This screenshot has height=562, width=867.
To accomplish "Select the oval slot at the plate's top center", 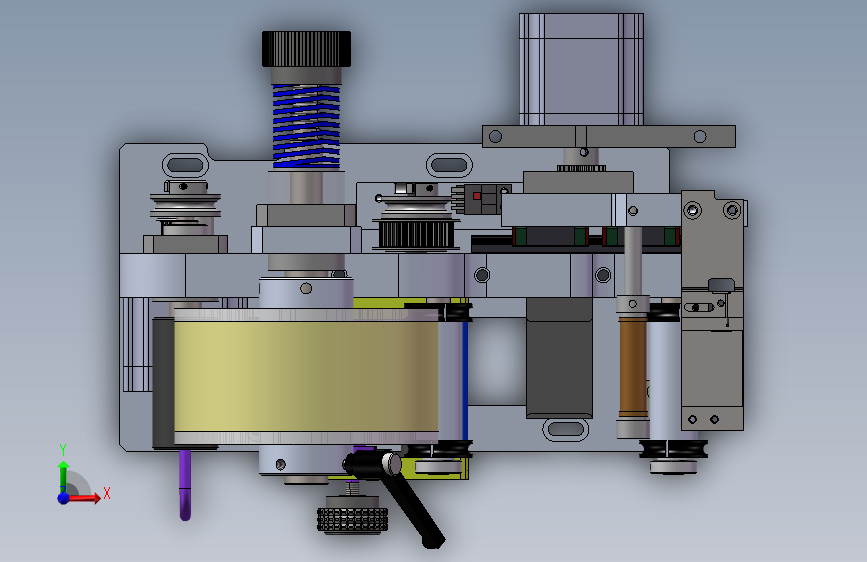I will (x=449, y=165).
